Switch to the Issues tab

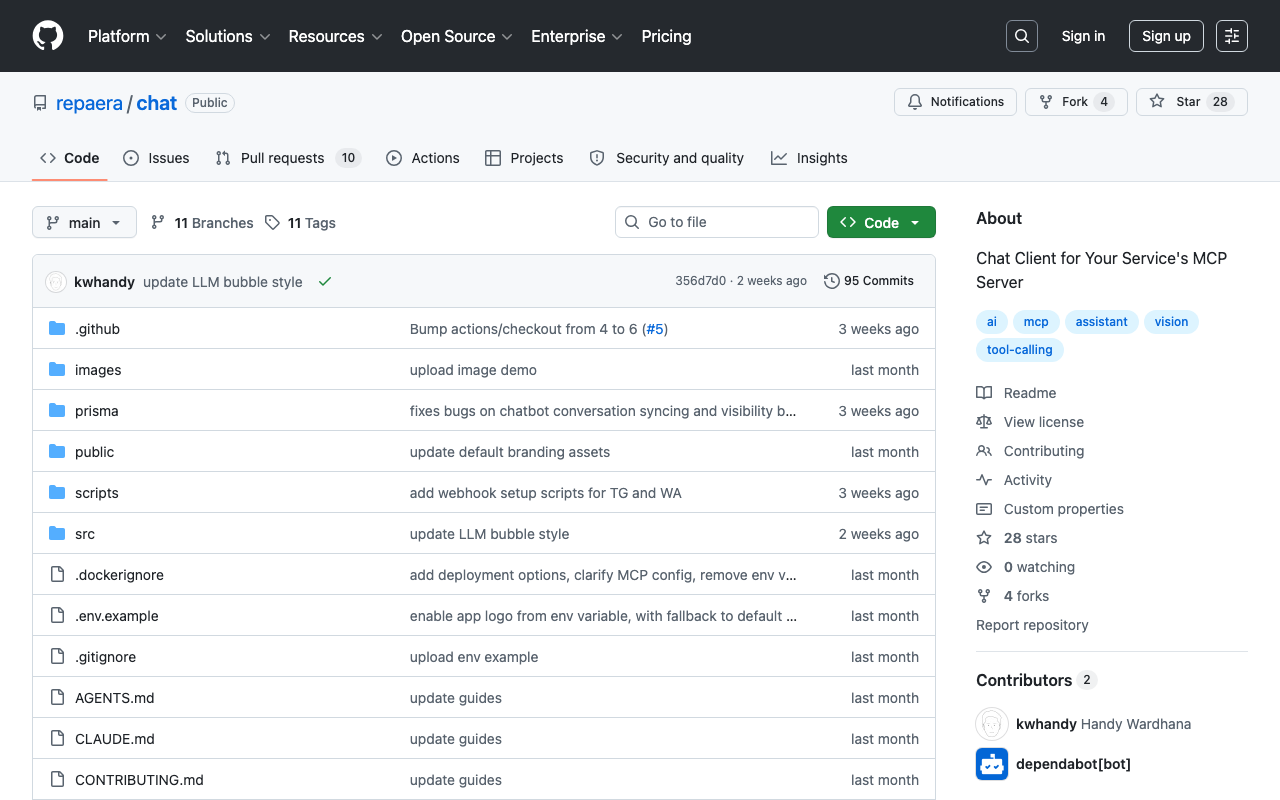[156, 158]
